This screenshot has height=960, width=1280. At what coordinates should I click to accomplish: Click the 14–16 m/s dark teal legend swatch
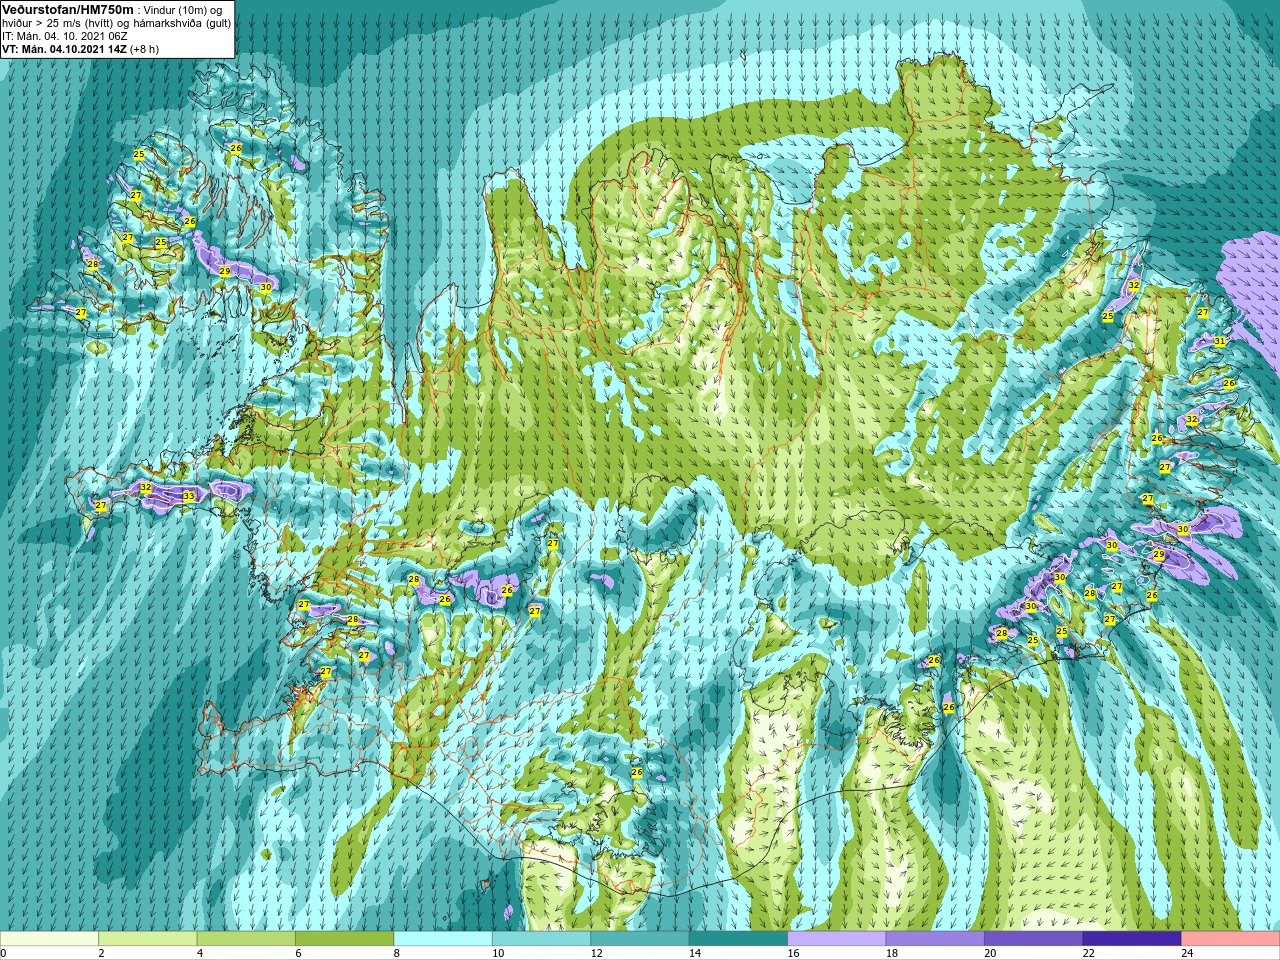point(738,939)
